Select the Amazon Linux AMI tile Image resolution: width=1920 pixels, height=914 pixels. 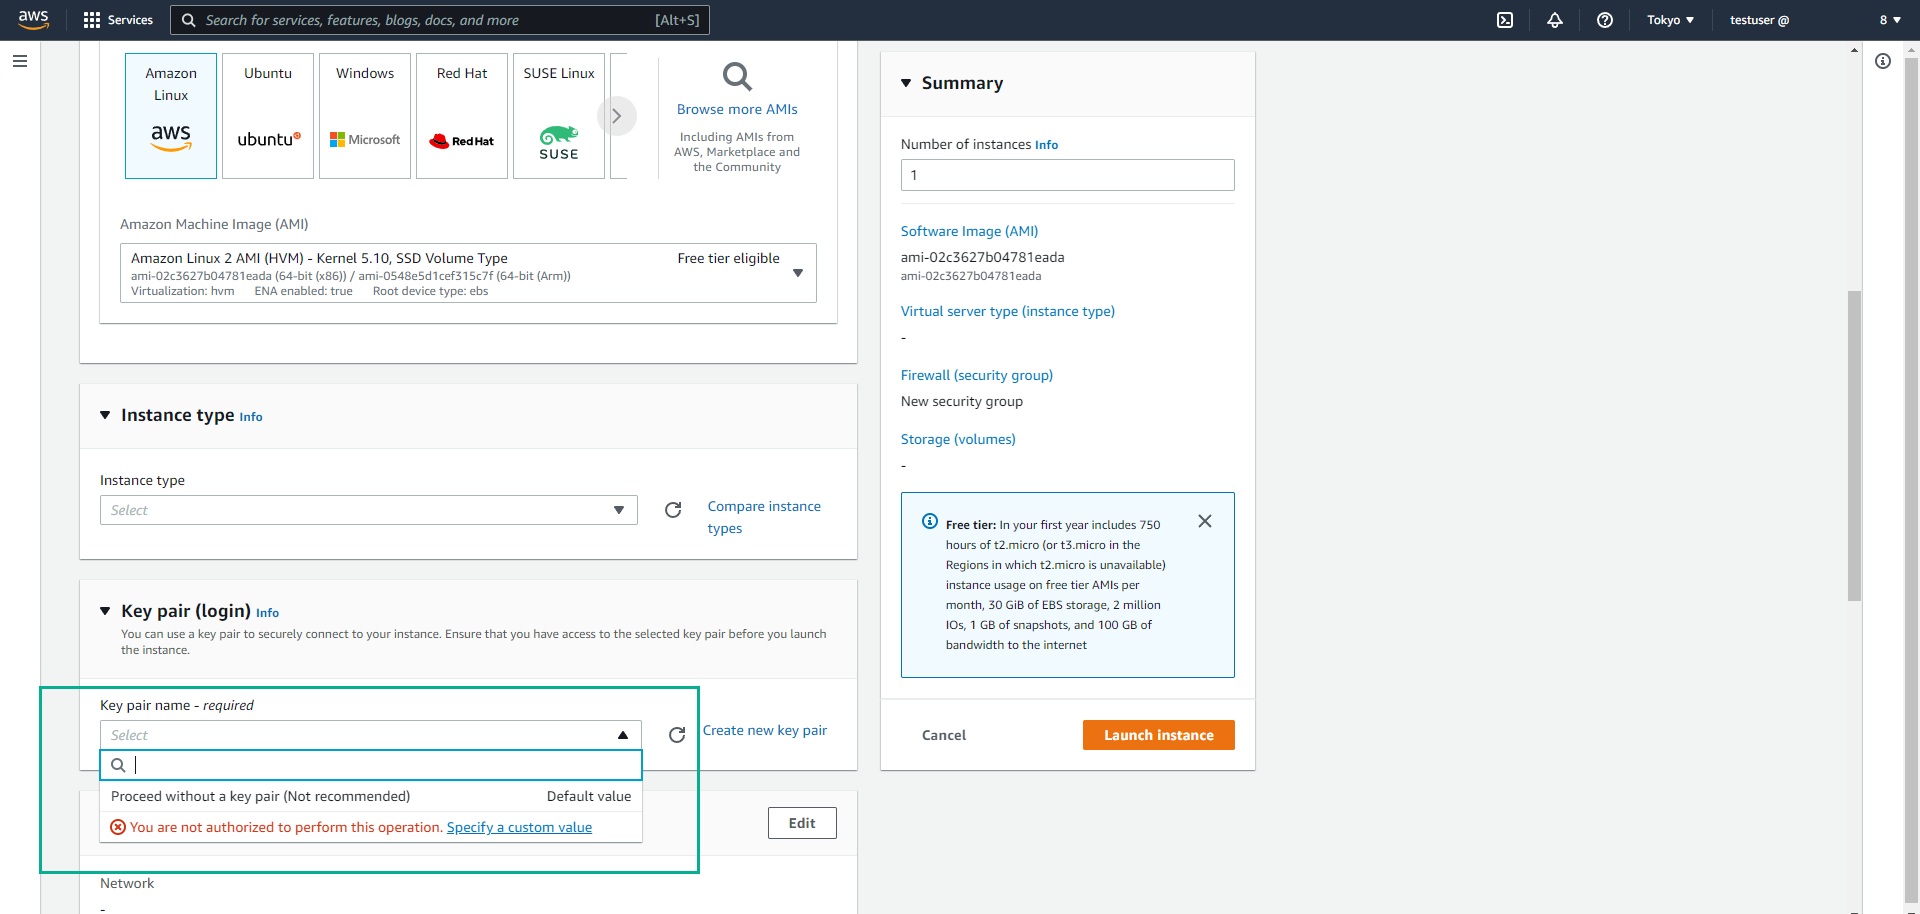(x=171, y=116)
